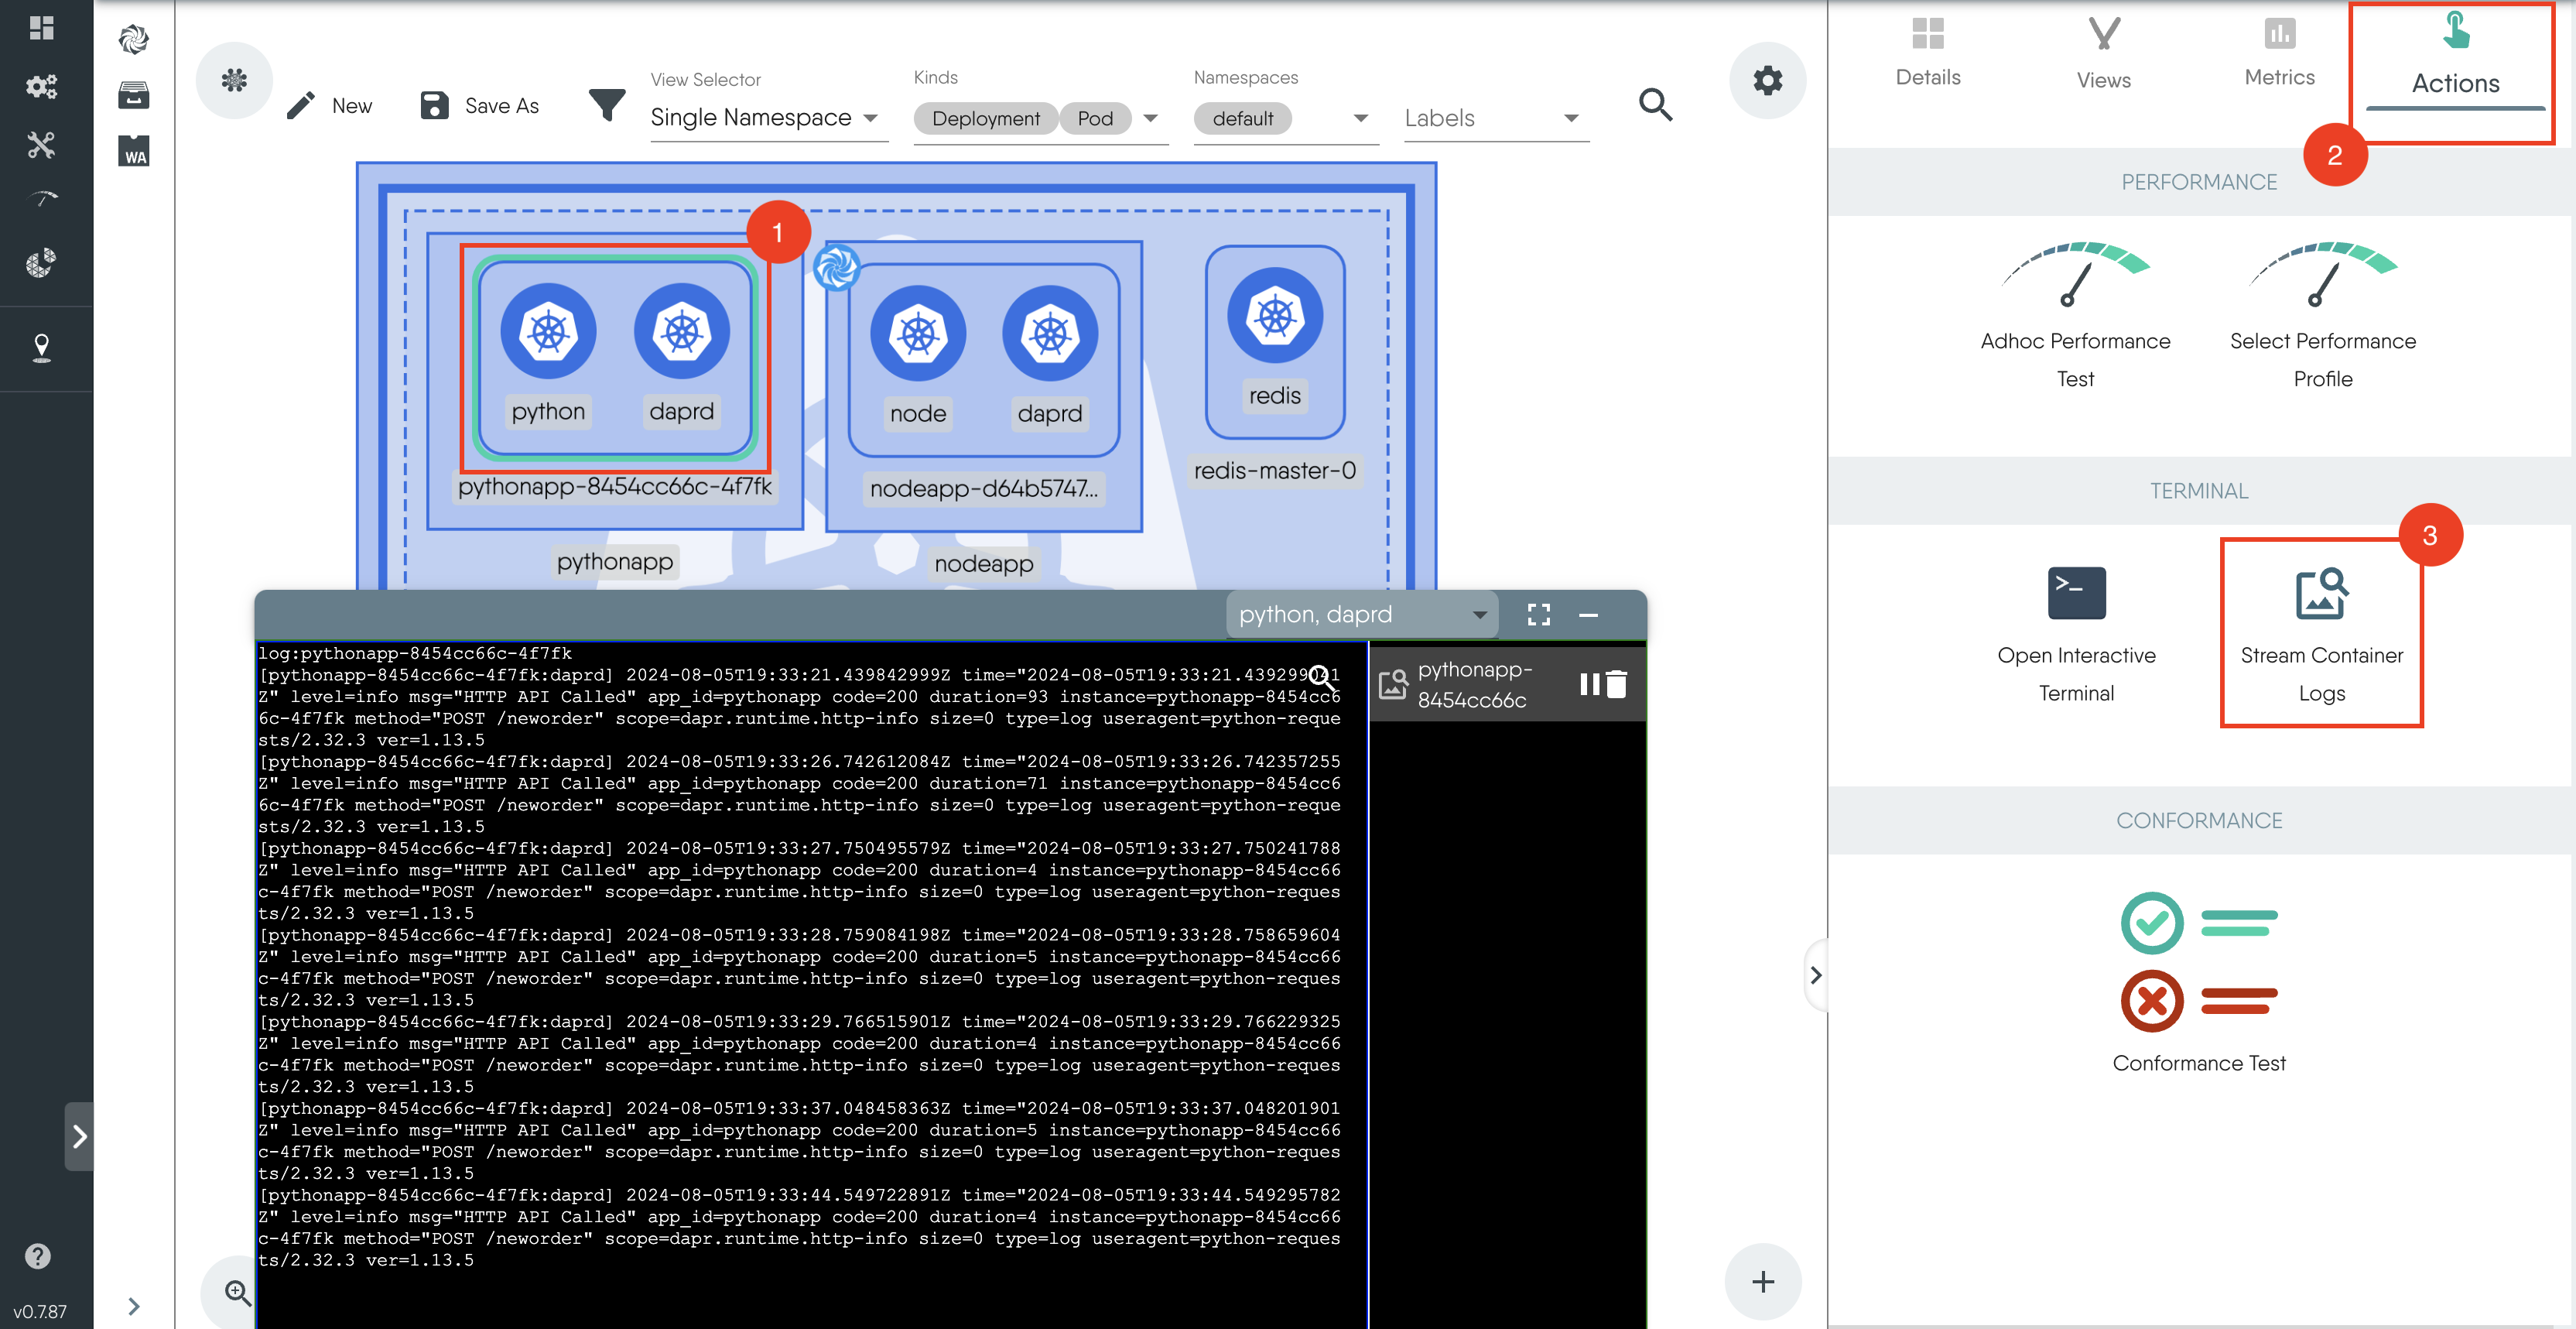The height and width of the screenshot is (1329, 2576).
Task: Click the filter funnel icon
Action: coord(606,104)
